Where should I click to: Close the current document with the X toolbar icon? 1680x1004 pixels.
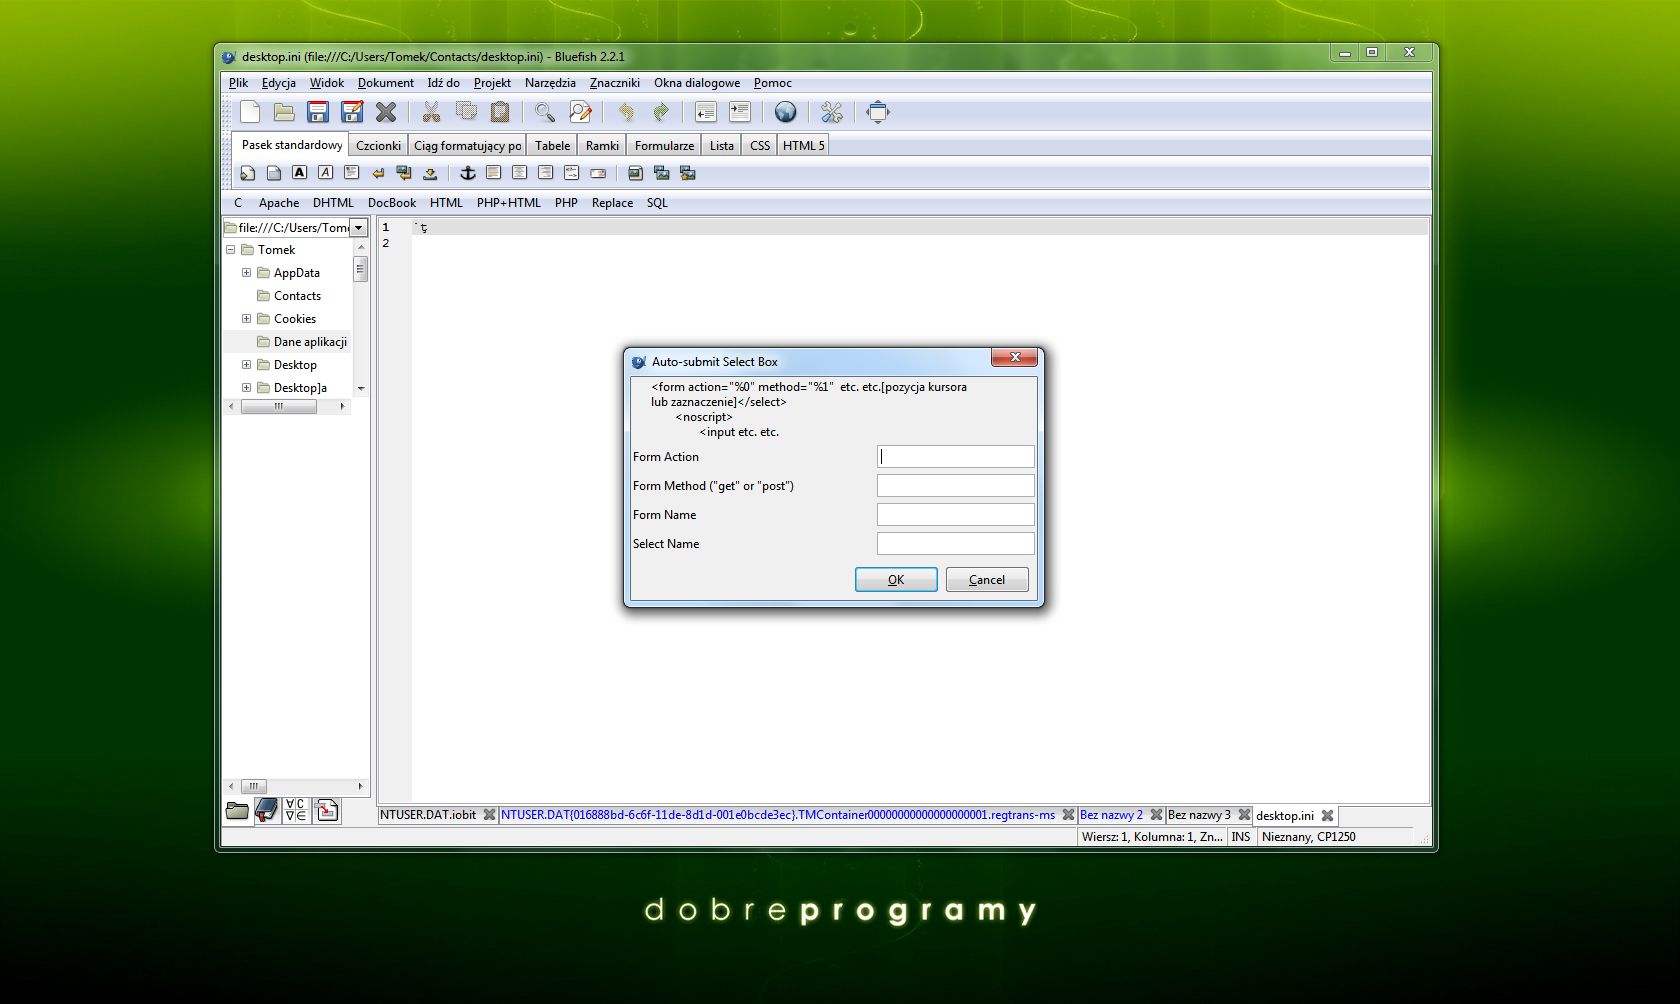point(386,112)
